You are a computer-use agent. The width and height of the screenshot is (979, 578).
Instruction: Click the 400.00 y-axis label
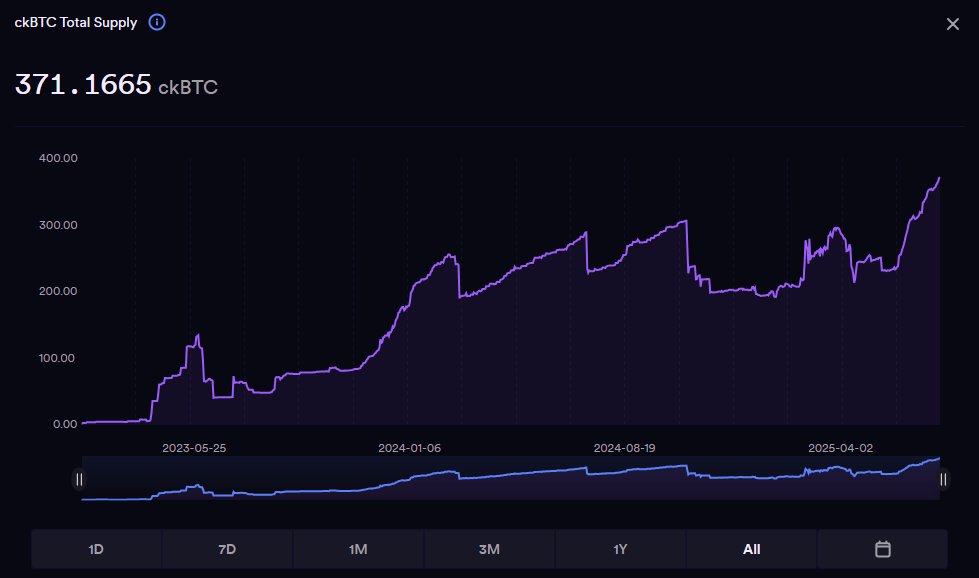point(58,158)
